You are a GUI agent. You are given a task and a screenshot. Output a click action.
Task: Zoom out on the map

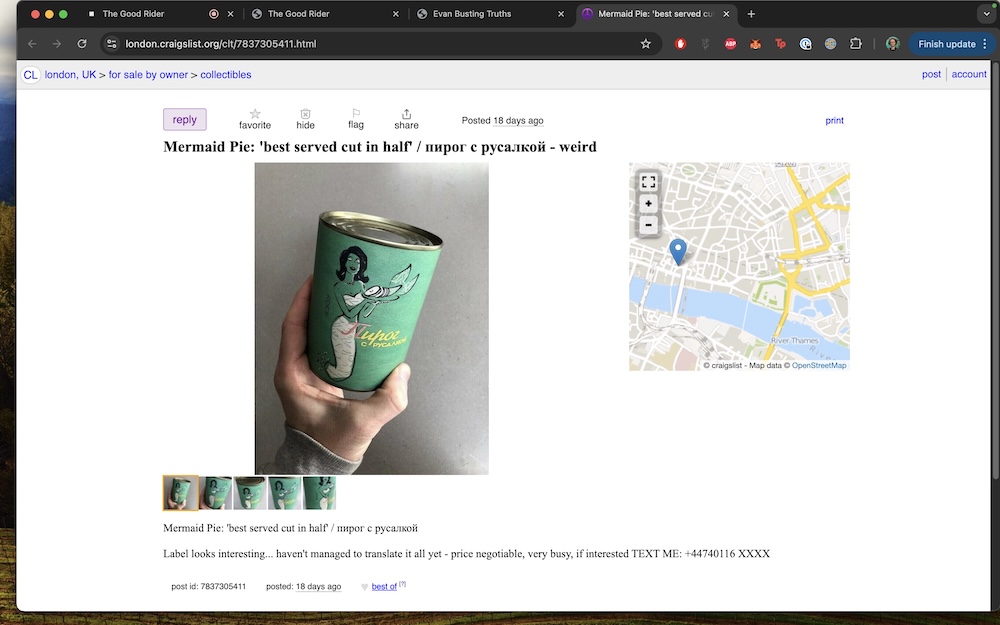click(649, 225)
